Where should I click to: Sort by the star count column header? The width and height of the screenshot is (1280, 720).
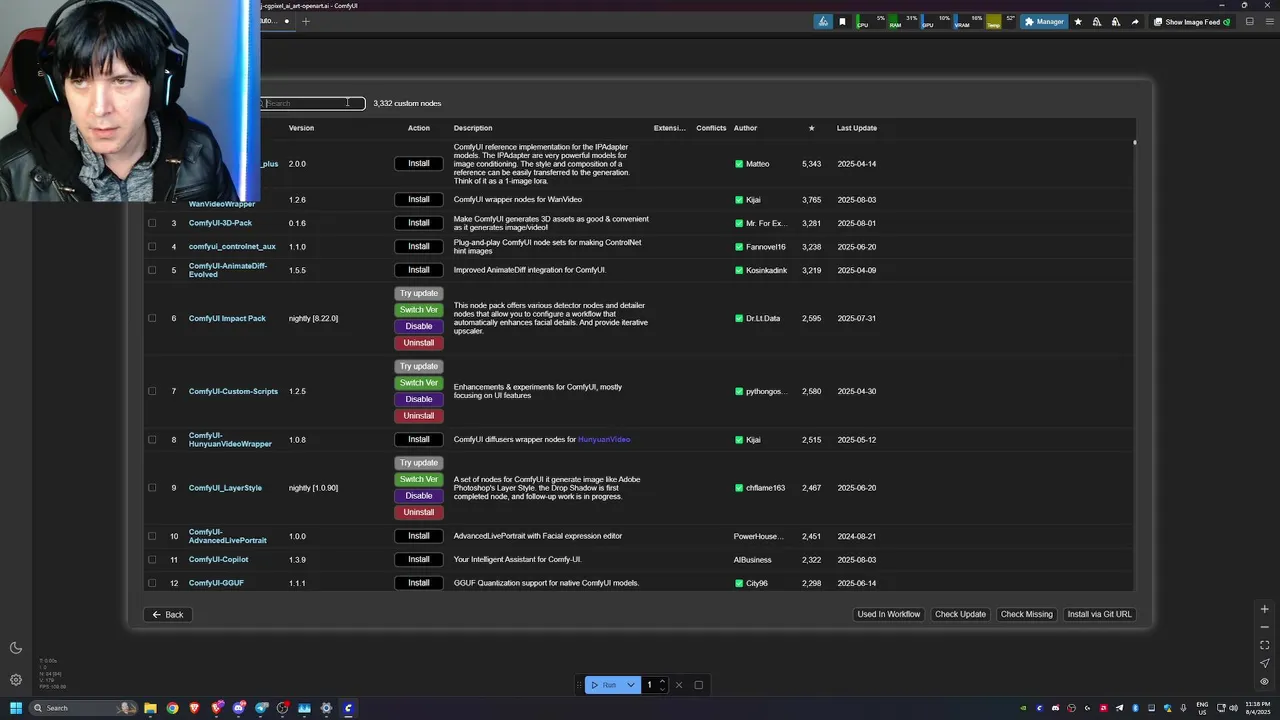811,128
